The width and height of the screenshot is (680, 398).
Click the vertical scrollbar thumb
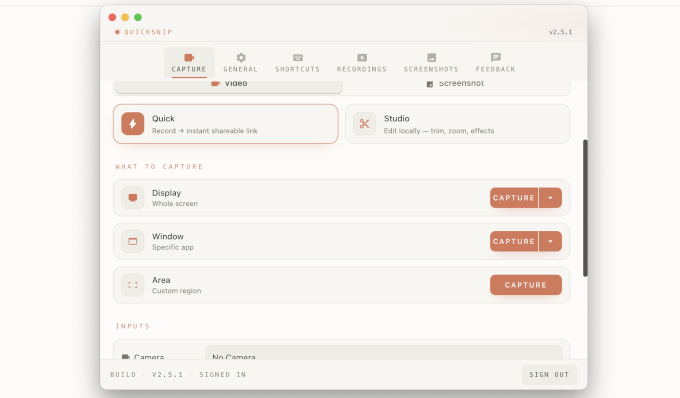585,208
